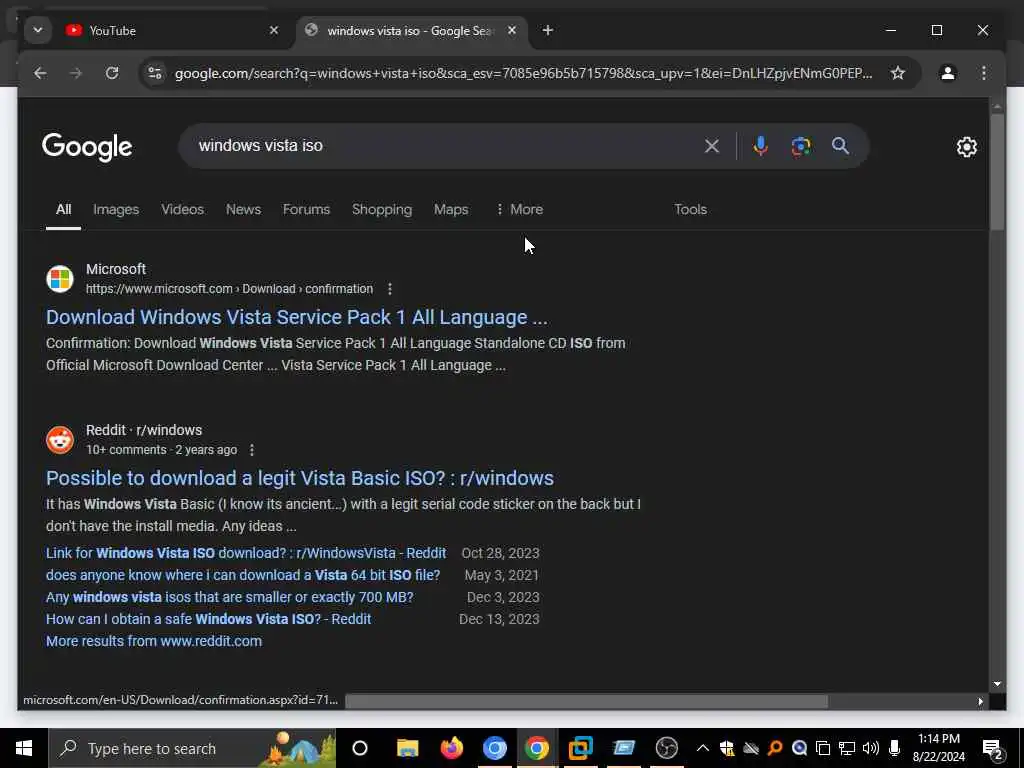This screenshot has width=1024, height=768.
Task: Click Windows taskbar search box
Action: click(x=192, y=748)
